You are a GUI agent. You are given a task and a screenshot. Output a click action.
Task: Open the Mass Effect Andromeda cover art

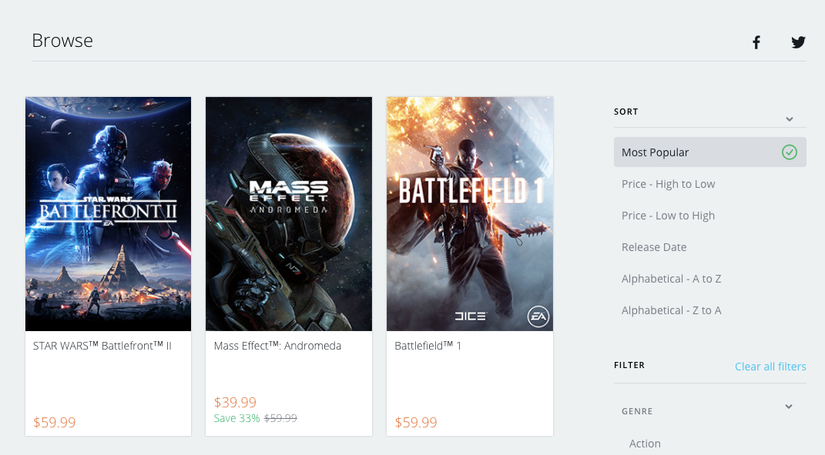coord(289,213)
